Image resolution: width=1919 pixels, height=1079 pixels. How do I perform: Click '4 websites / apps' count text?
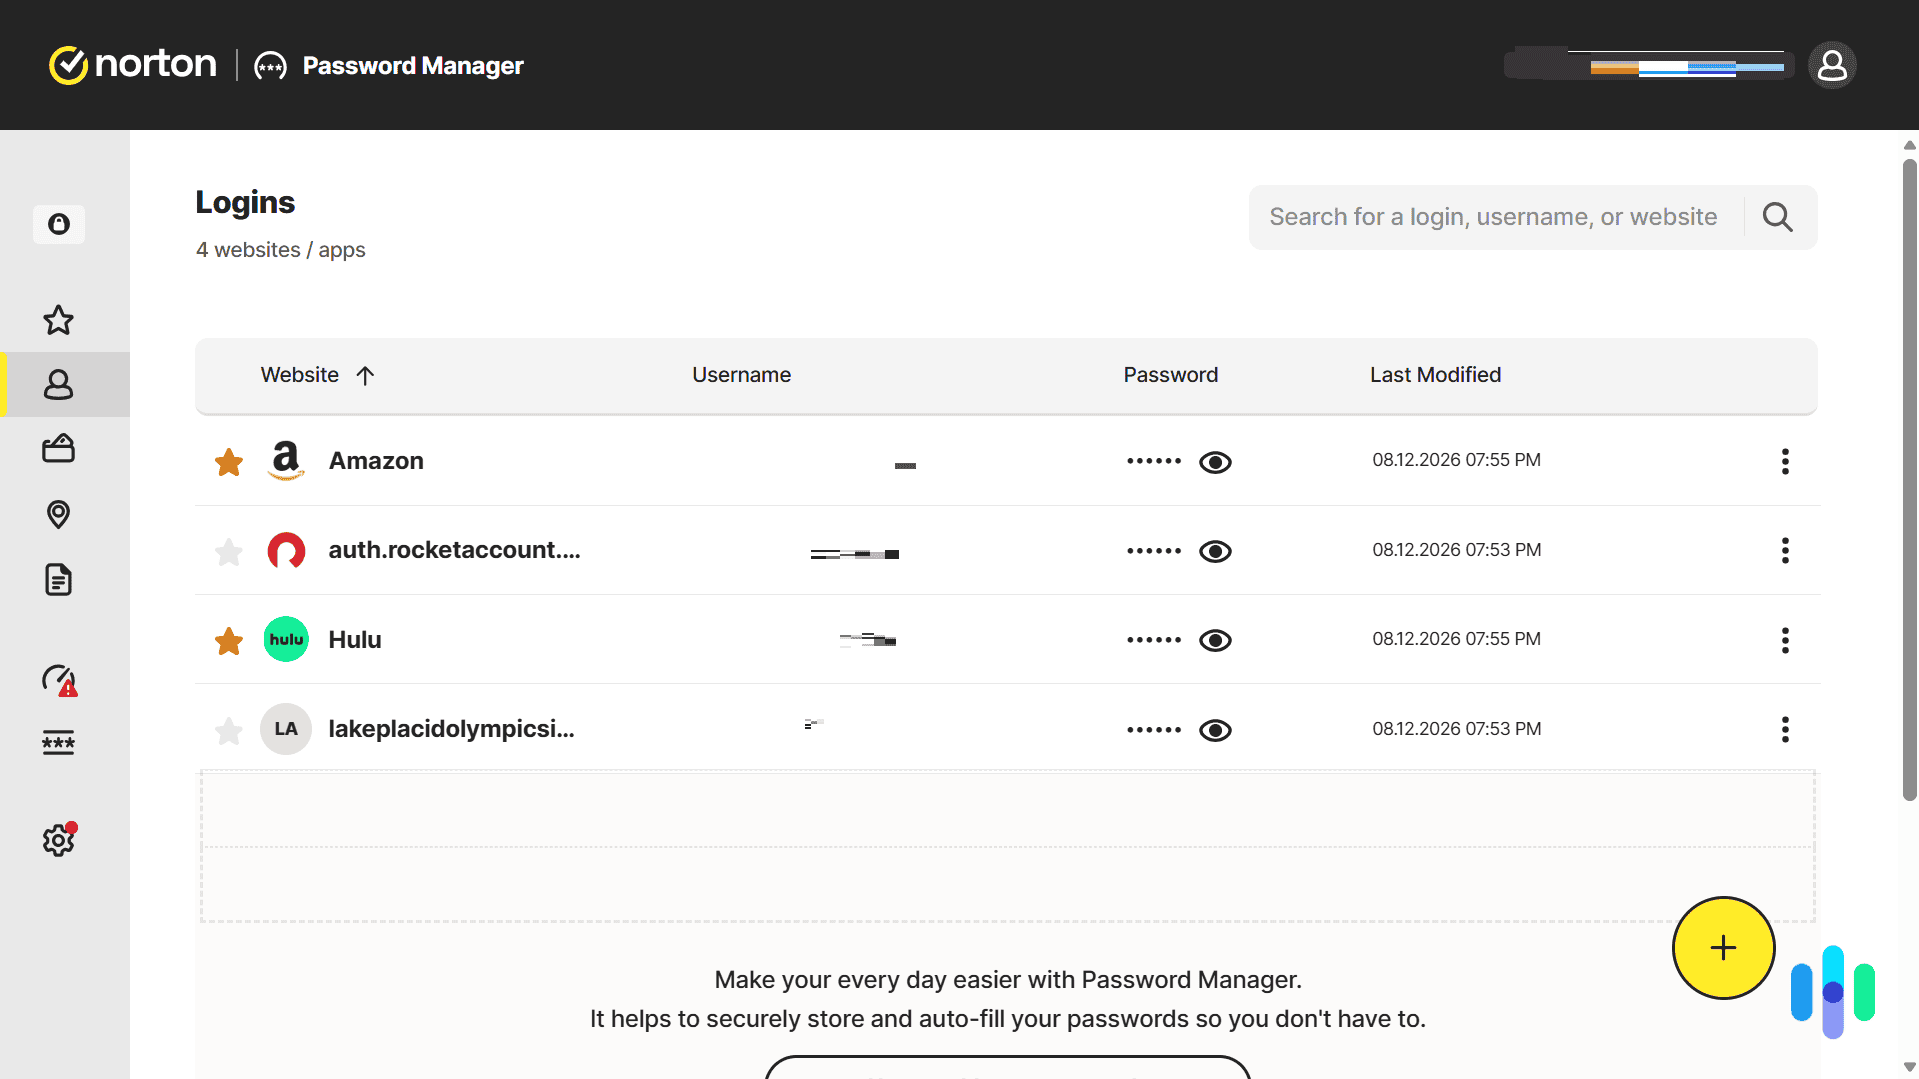pos(281,250)
